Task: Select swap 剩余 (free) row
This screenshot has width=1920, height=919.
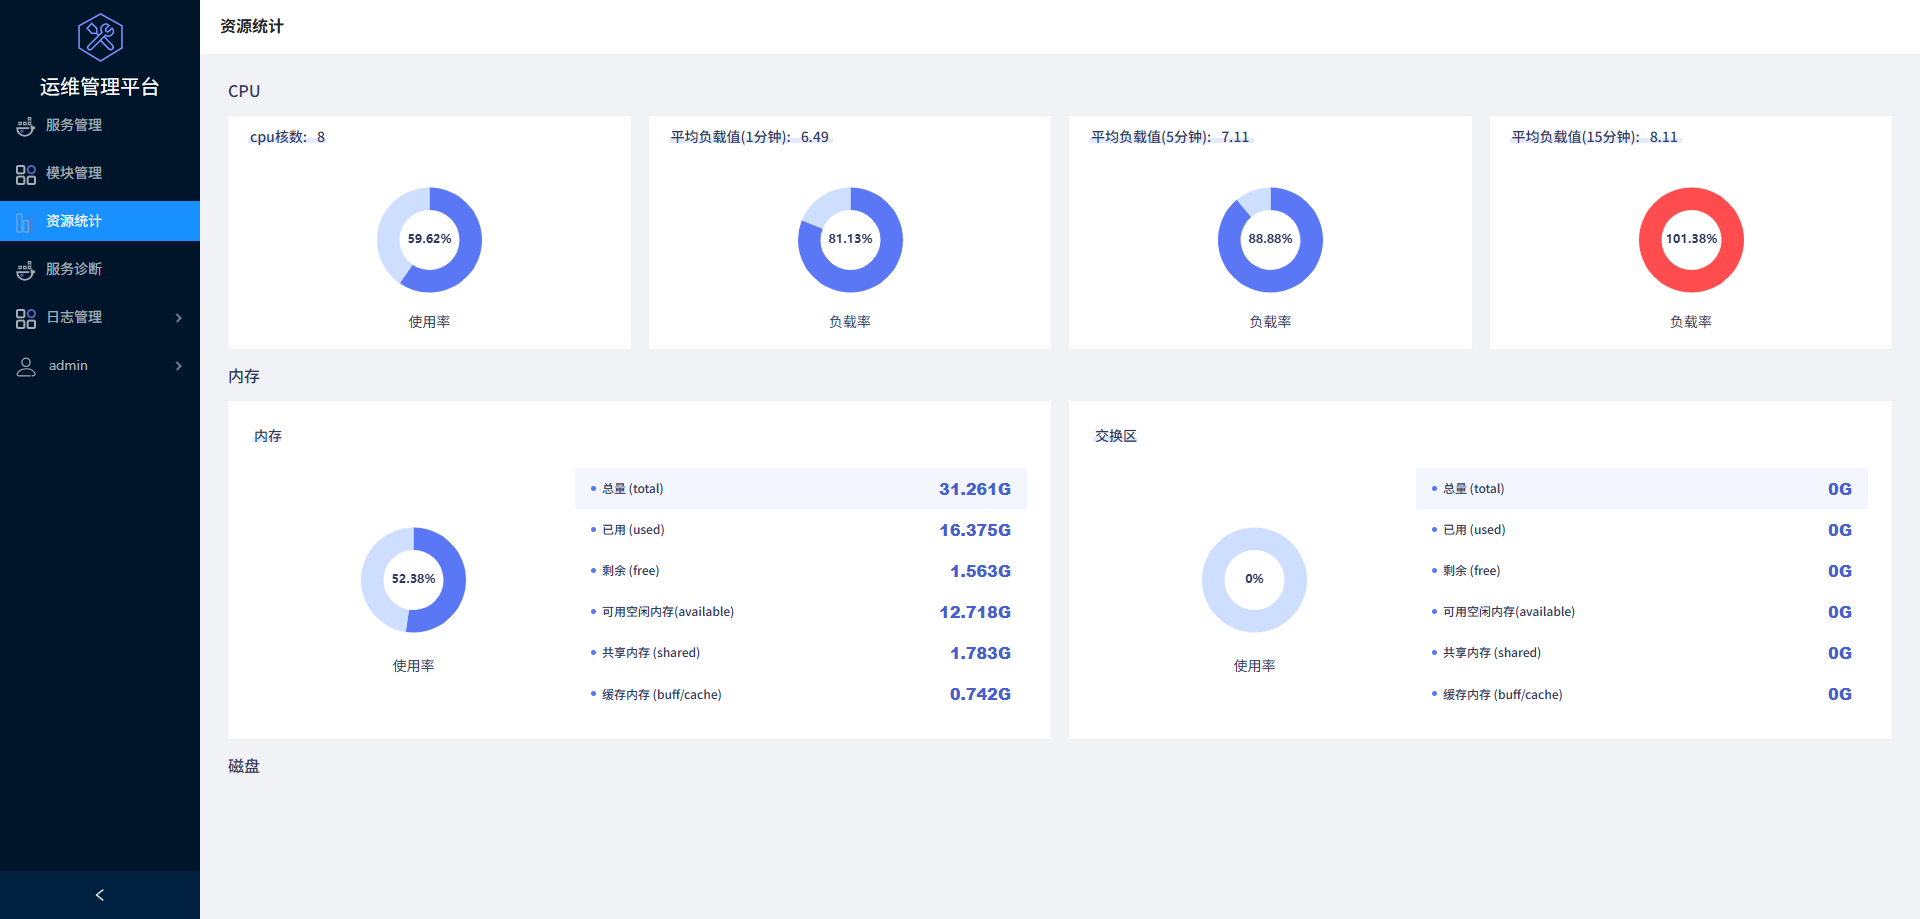Action: [x=1641, y=571]
